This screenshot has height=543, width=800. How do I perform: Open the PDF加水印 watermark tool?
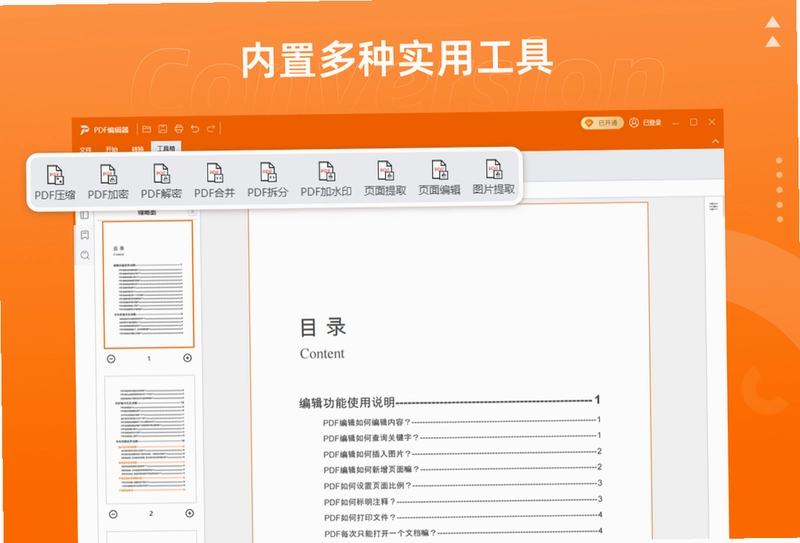pyautogui.click(x=326, y=181)
